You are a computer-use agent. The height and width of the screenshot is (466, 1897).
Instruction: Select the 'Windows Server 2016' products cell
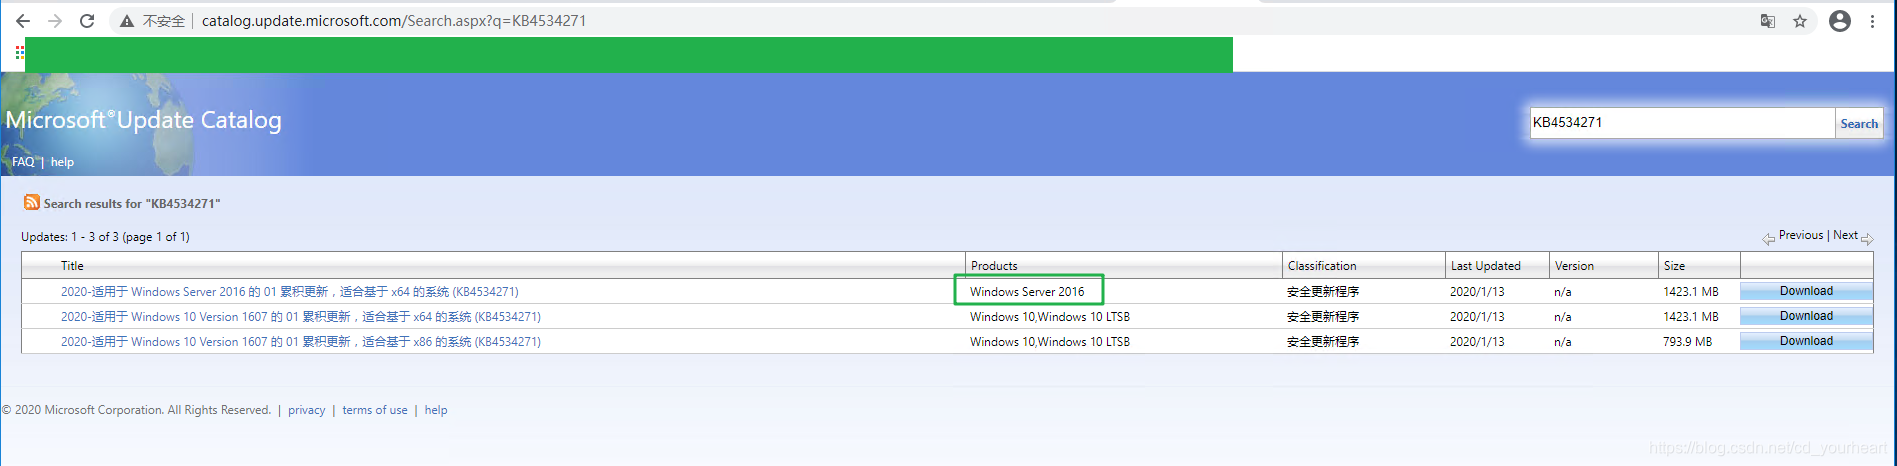[x=1027, y=292]
